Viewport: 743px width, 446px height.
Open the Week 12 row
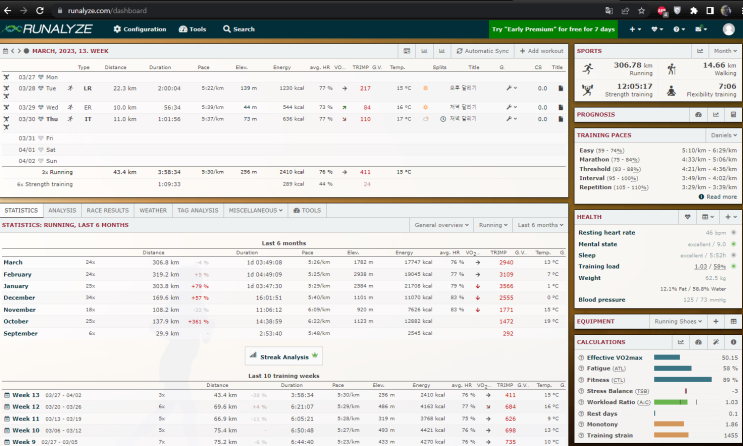pyautogui.click(x=283, y=407)
